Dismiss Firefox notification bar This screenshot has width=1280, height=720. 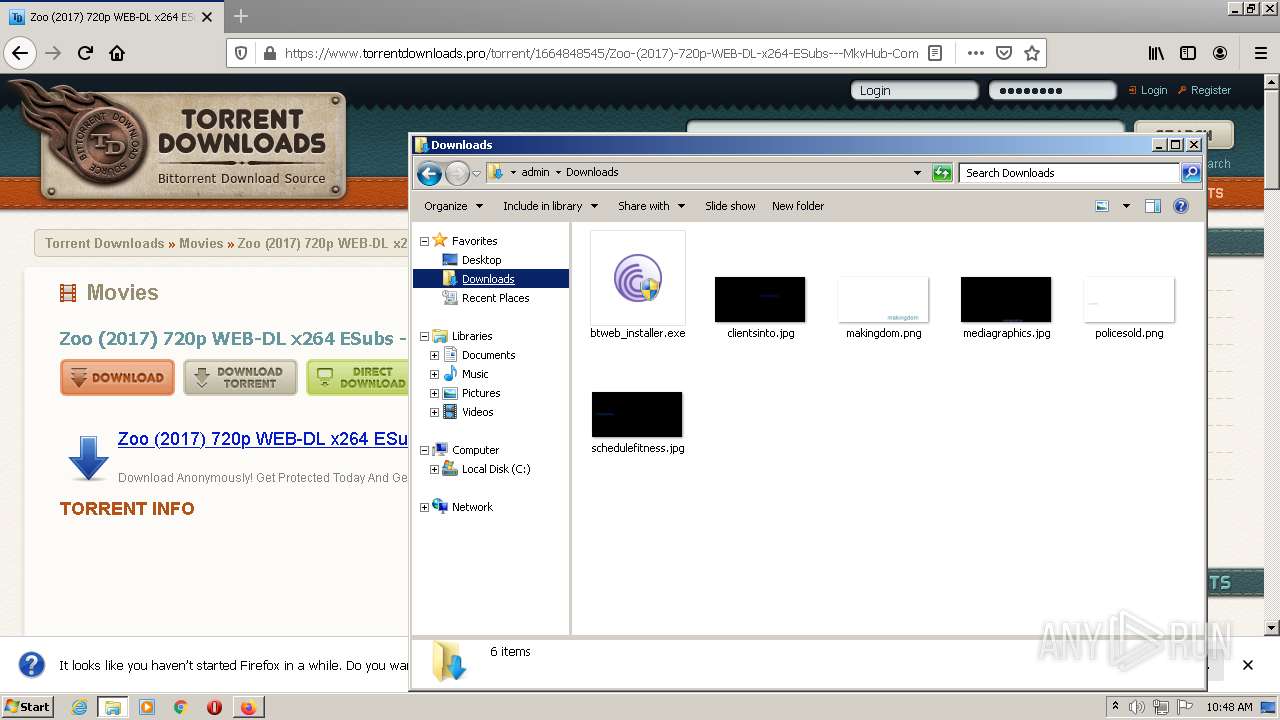pyautogui.click(x=1248, y=665)
